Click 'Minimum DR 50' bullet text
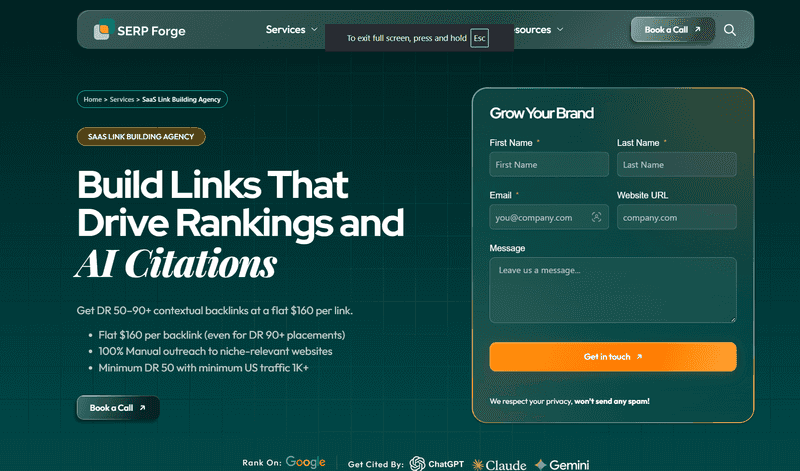 (x=204, y=367)
